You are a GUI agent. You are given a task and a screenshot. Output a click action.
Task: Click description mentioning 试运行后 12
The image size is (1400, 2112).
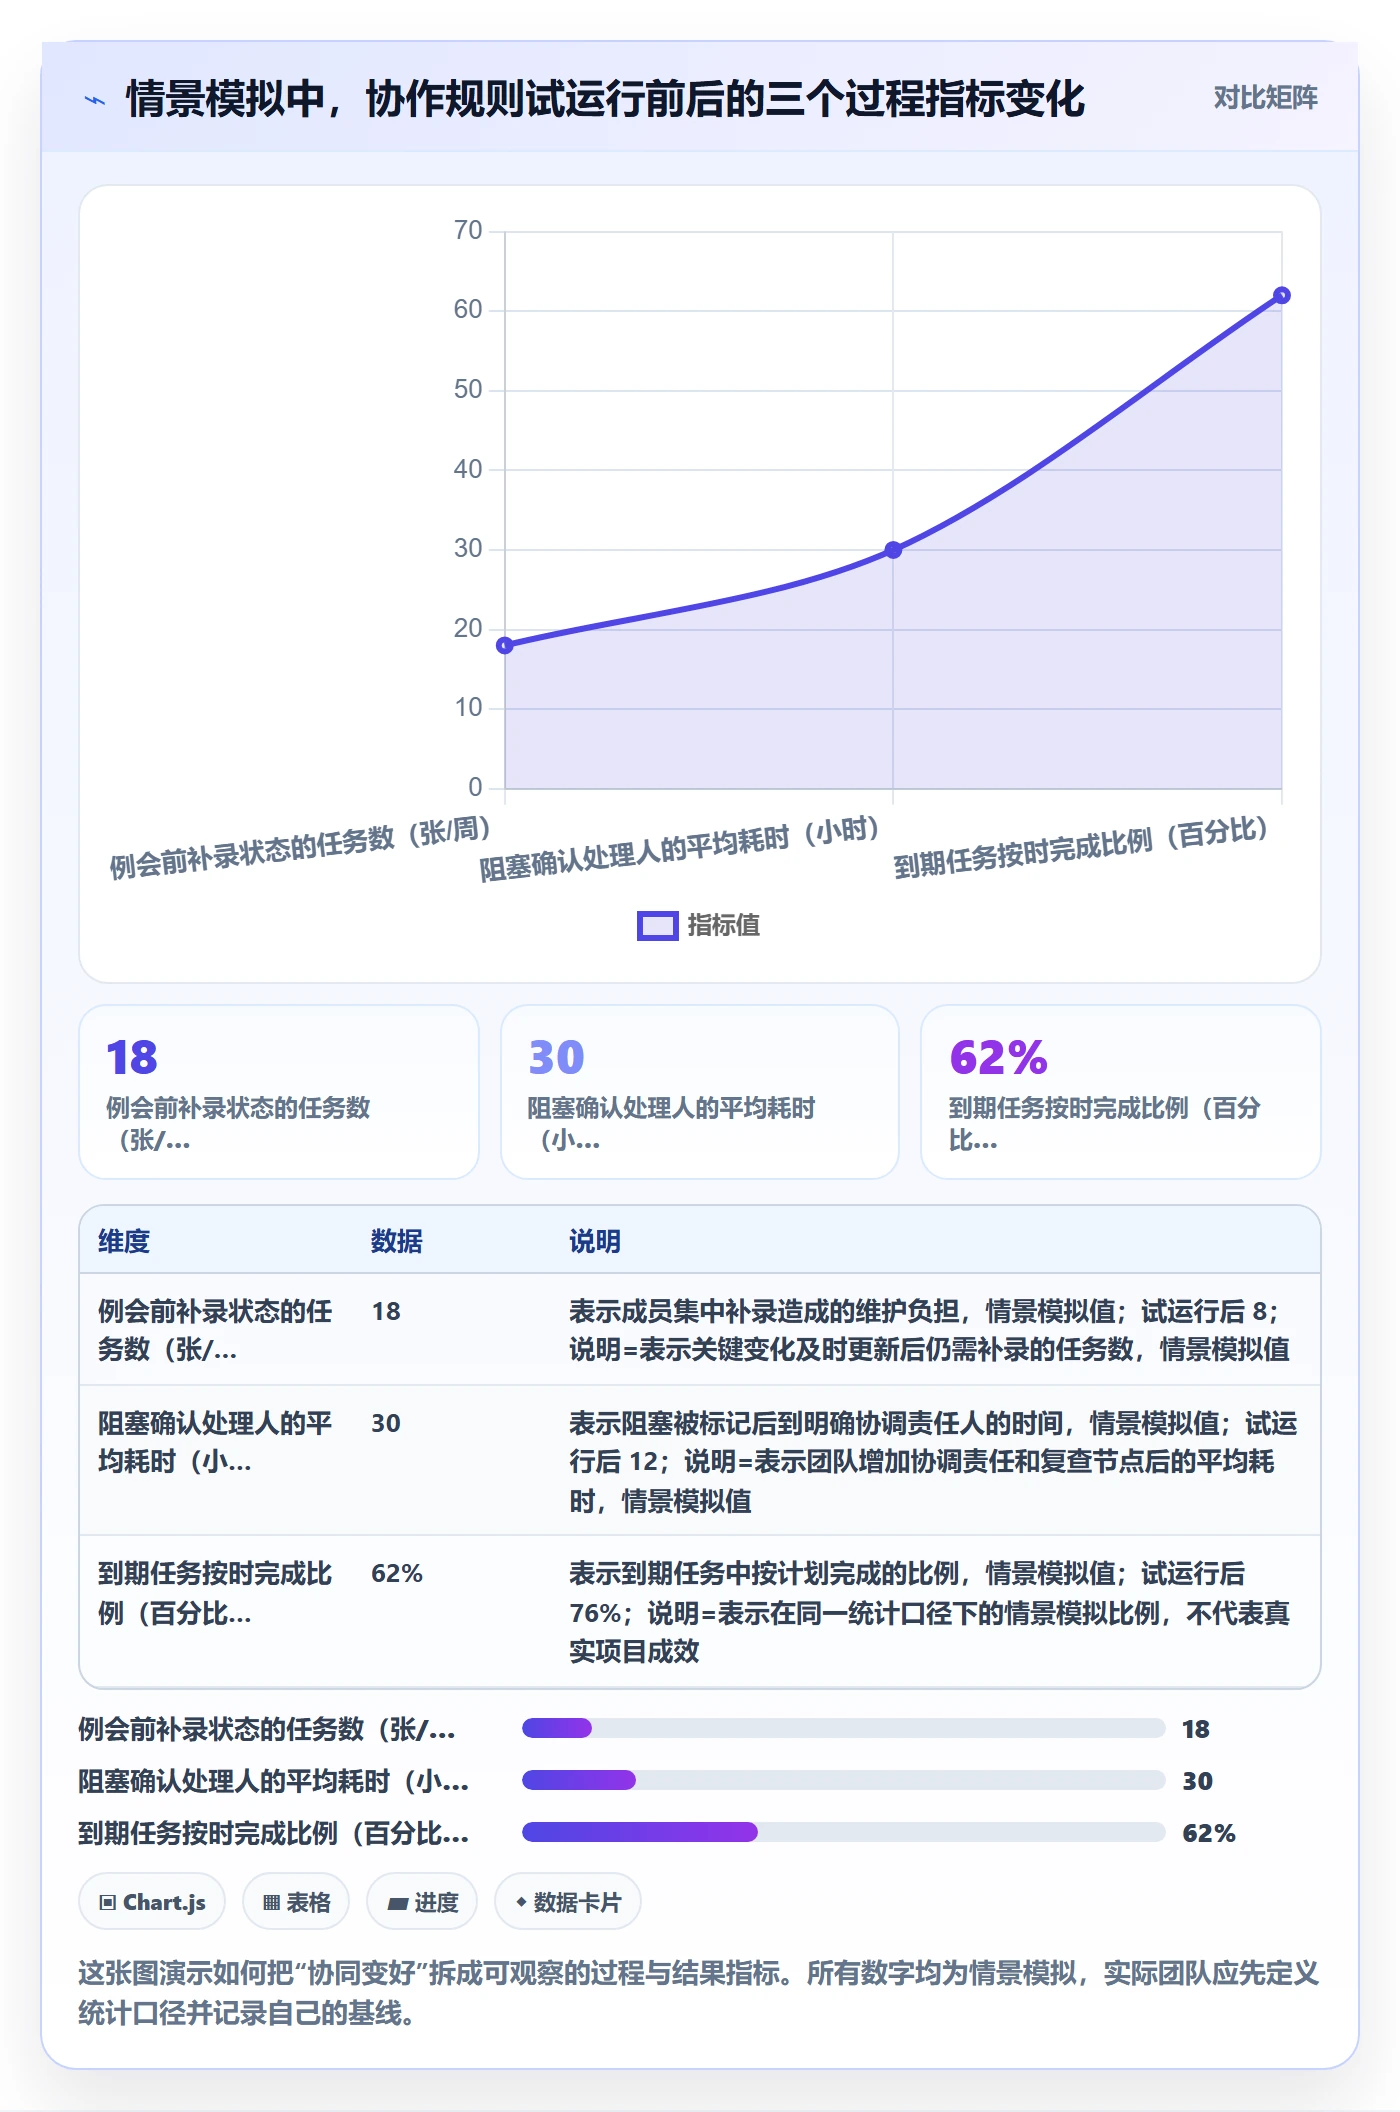point(933,1461)
